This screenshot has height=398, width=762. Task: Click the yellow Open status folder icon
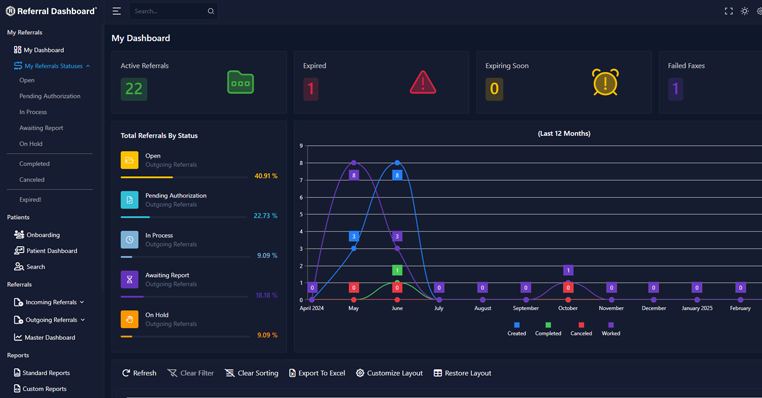[x=129, y=160]
